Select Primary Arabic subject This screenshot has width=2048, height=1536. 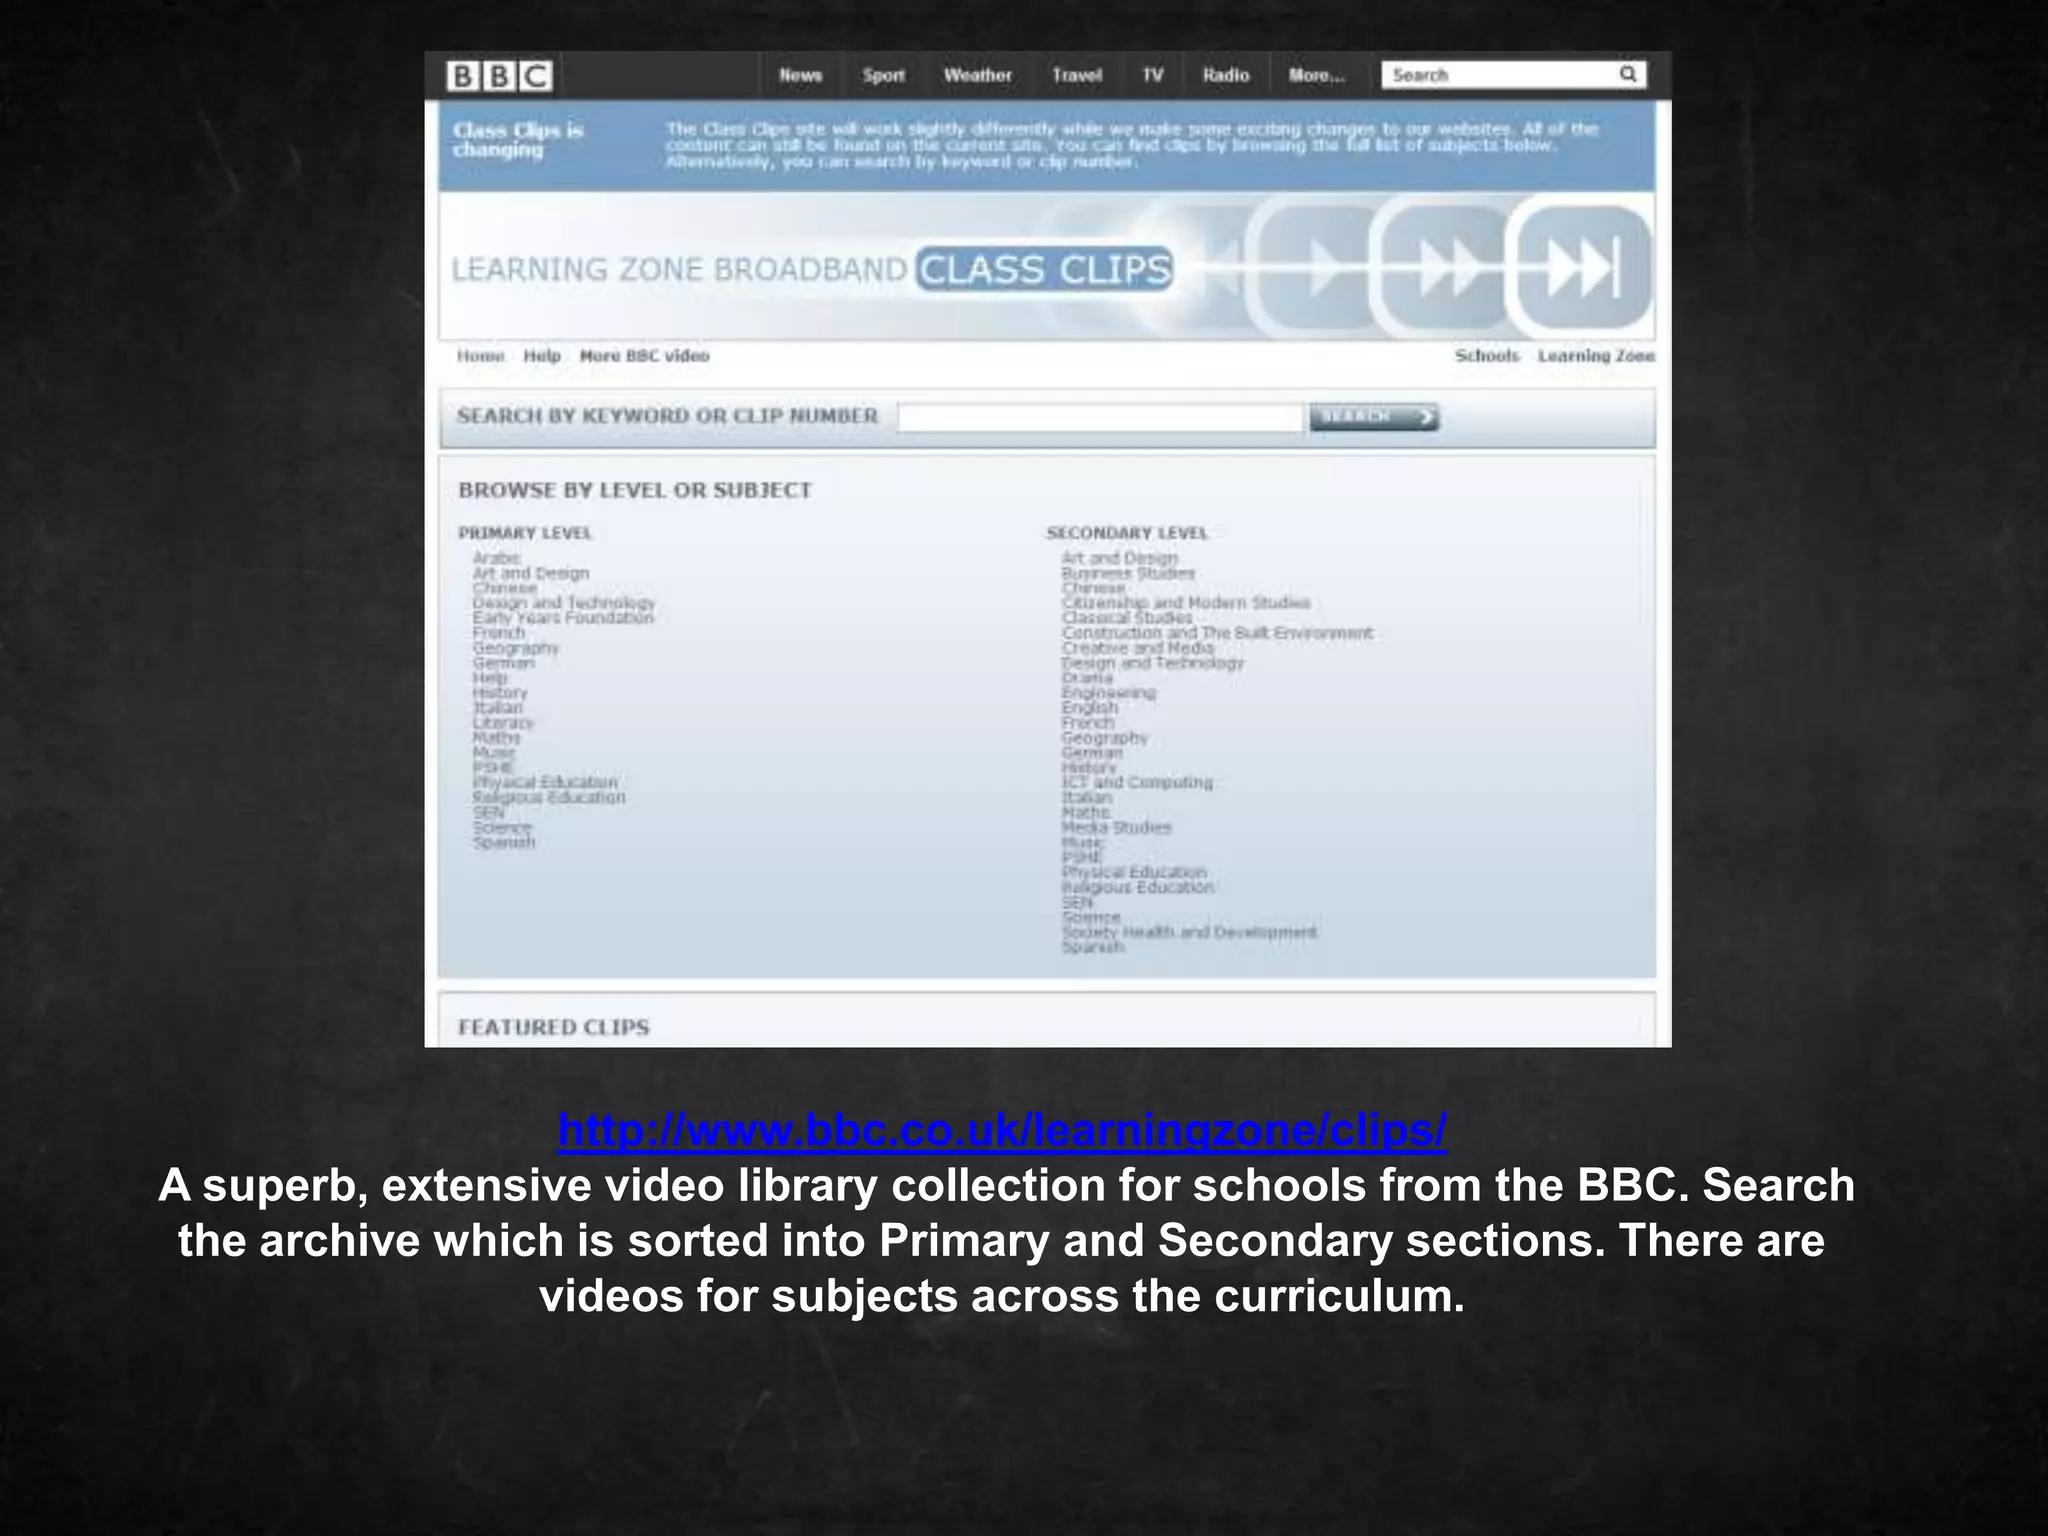pyautogui.click(x=496, y=558)
